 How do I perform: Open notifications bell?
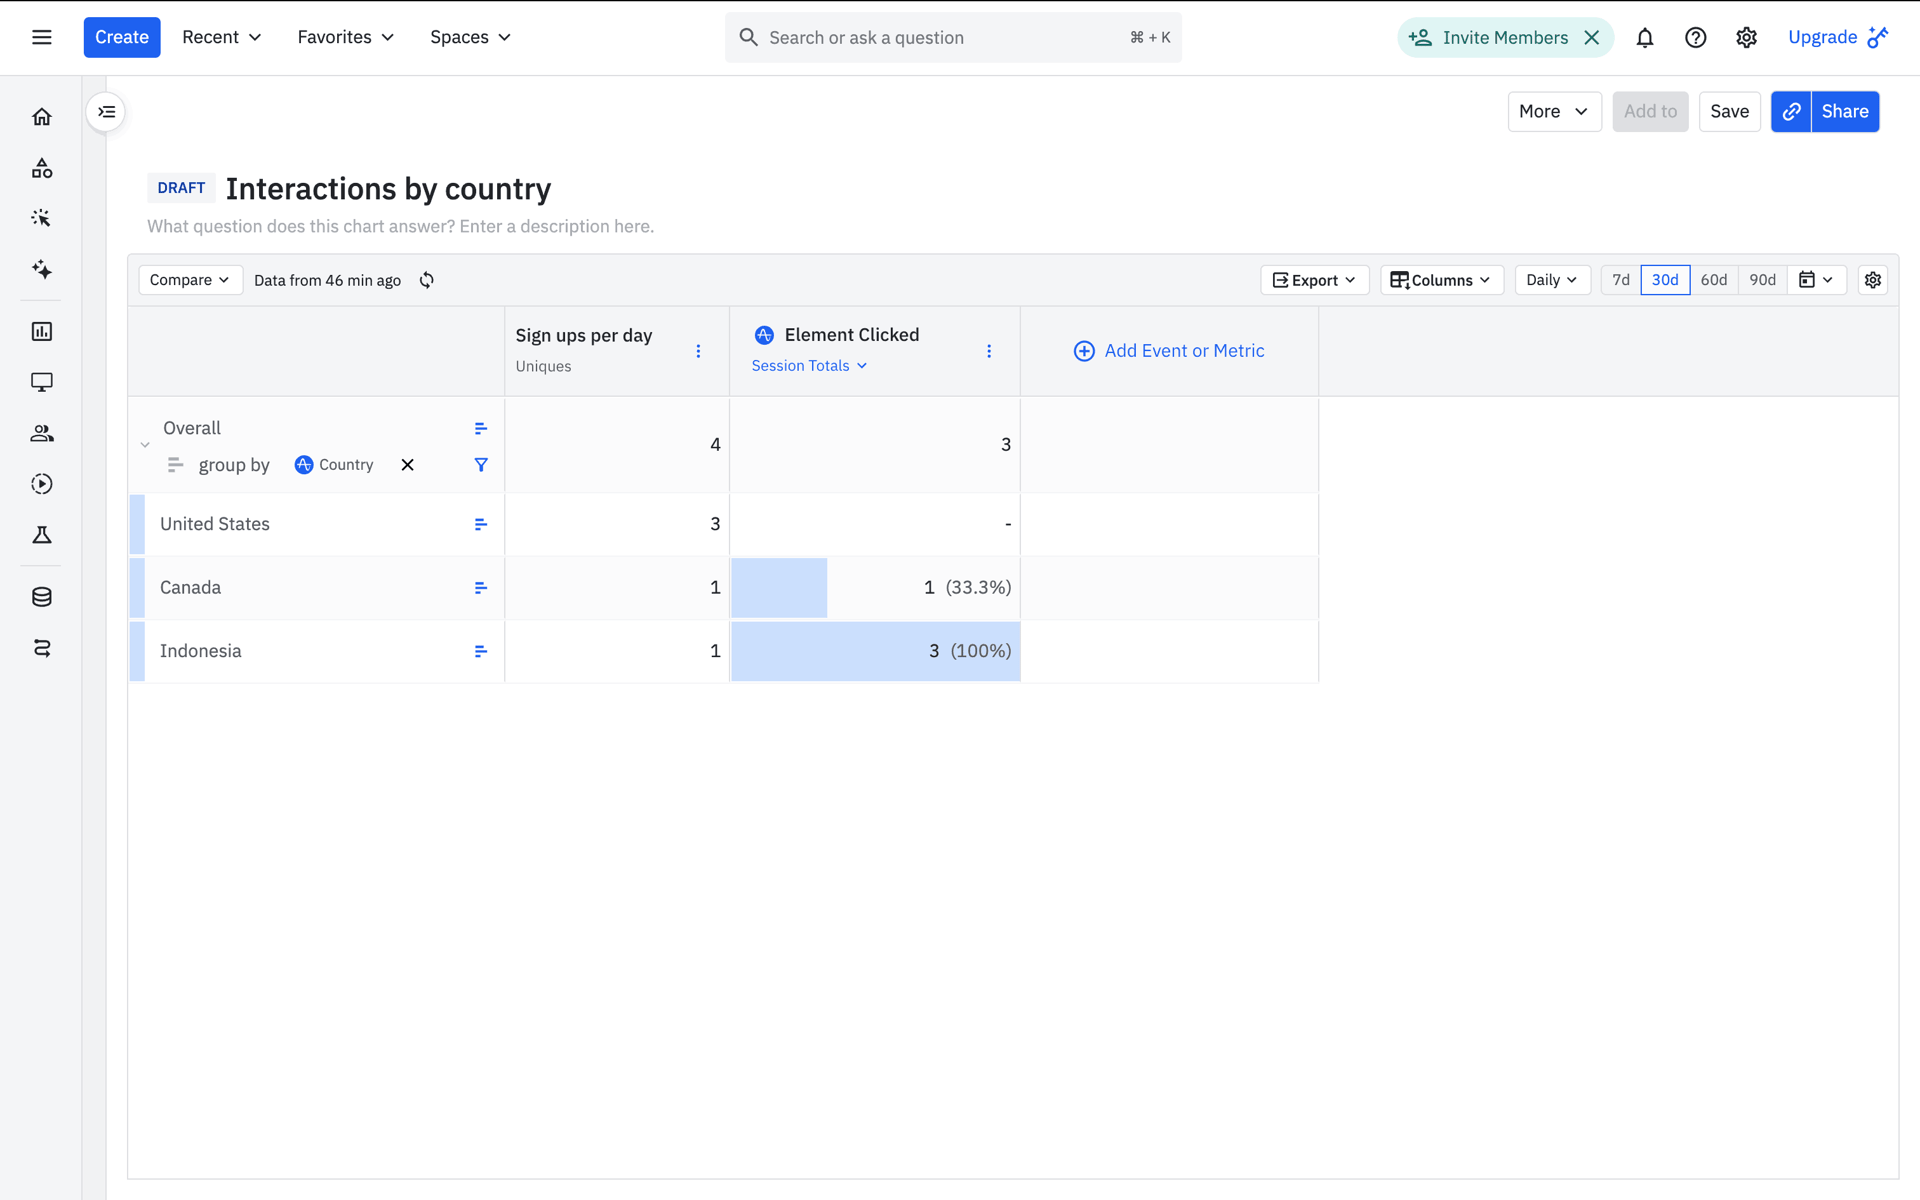click(1645, 38)
